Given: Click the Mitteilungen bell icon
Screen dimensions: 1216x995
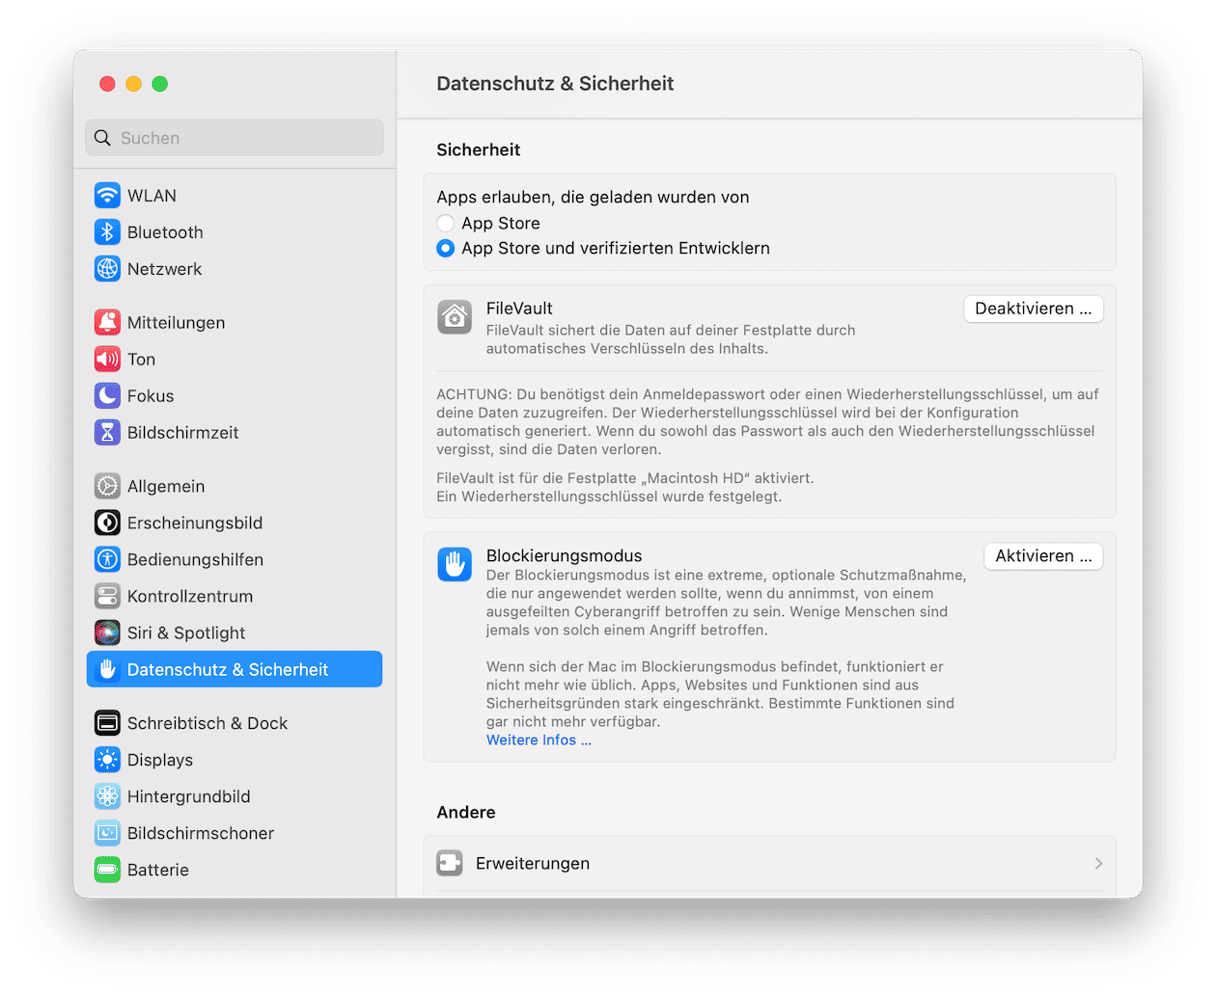Looking at the screenshot, I should (107, 323).
